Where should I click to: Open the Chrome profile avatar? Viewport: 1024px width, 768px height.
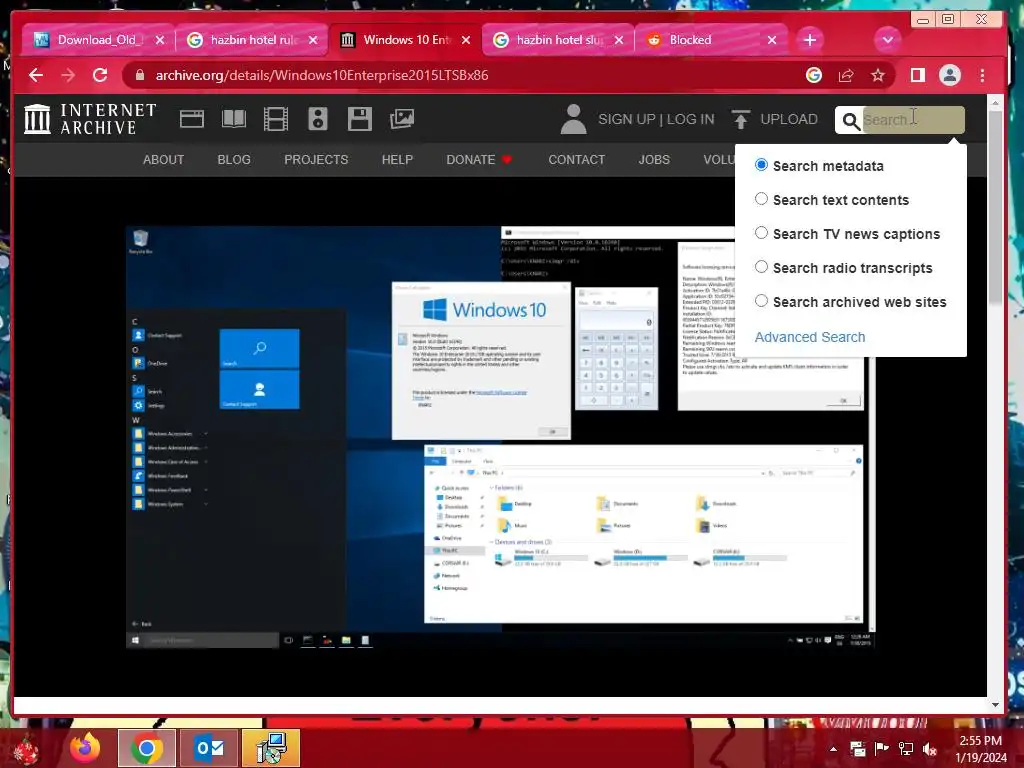click(950, 75)
